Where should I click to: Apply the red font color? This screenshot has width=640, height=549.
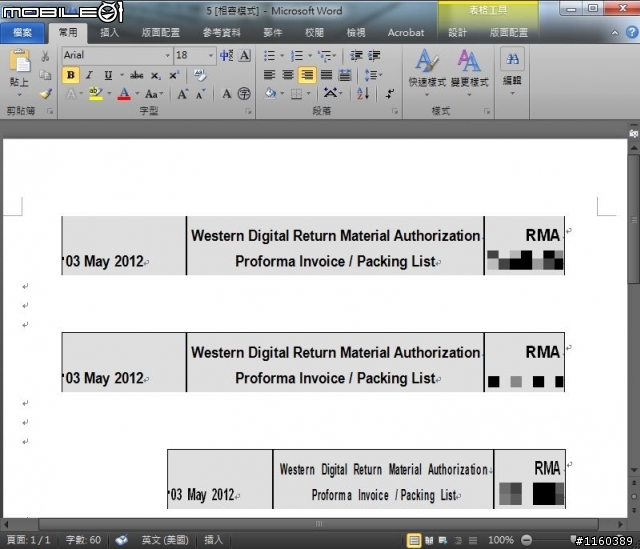124,94
